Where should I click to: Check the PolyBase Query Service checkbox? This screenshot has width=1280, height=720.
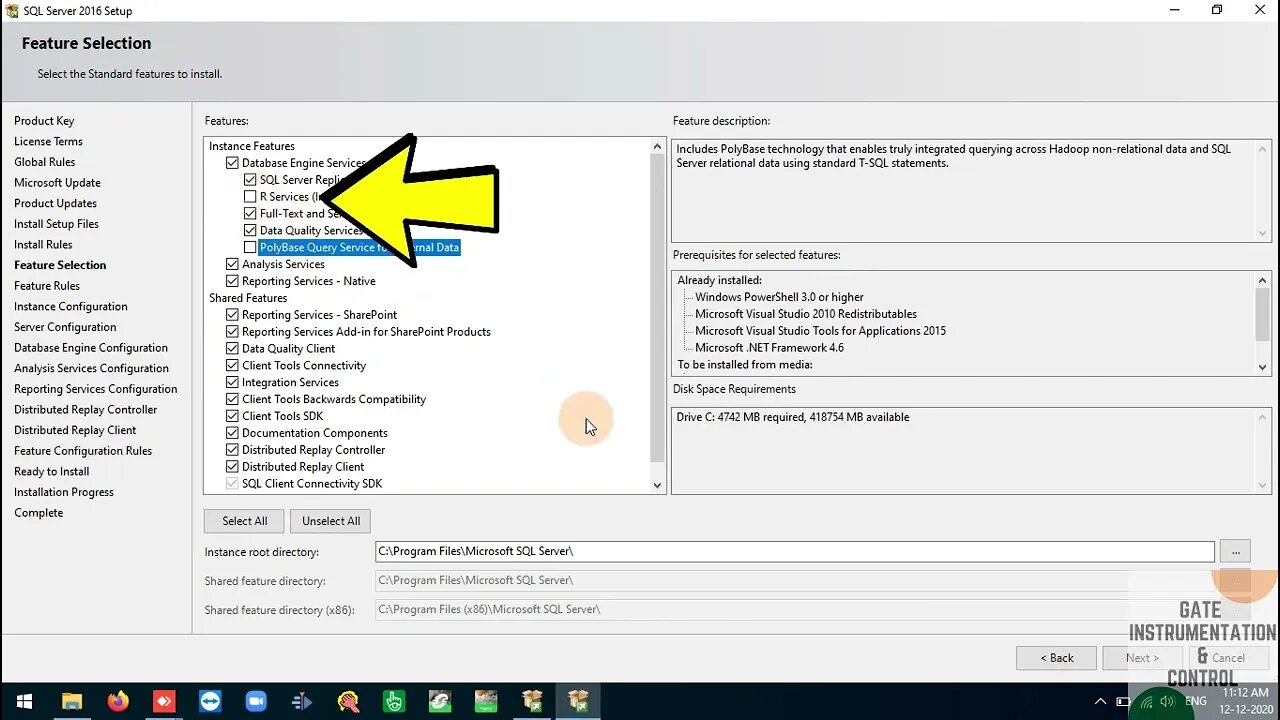[x=251, y=247]
